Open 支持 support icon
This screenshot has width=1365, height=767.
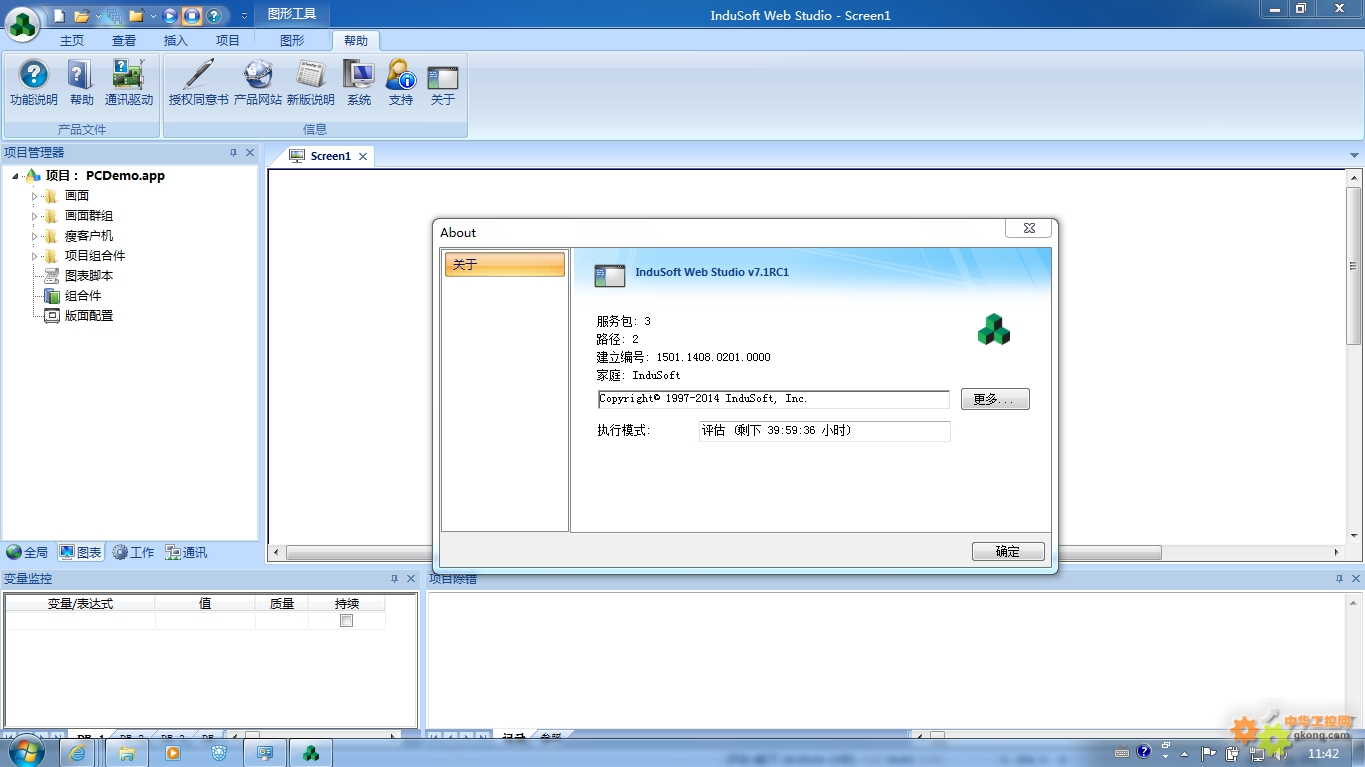pyautogui.click(x=401, y=82)
